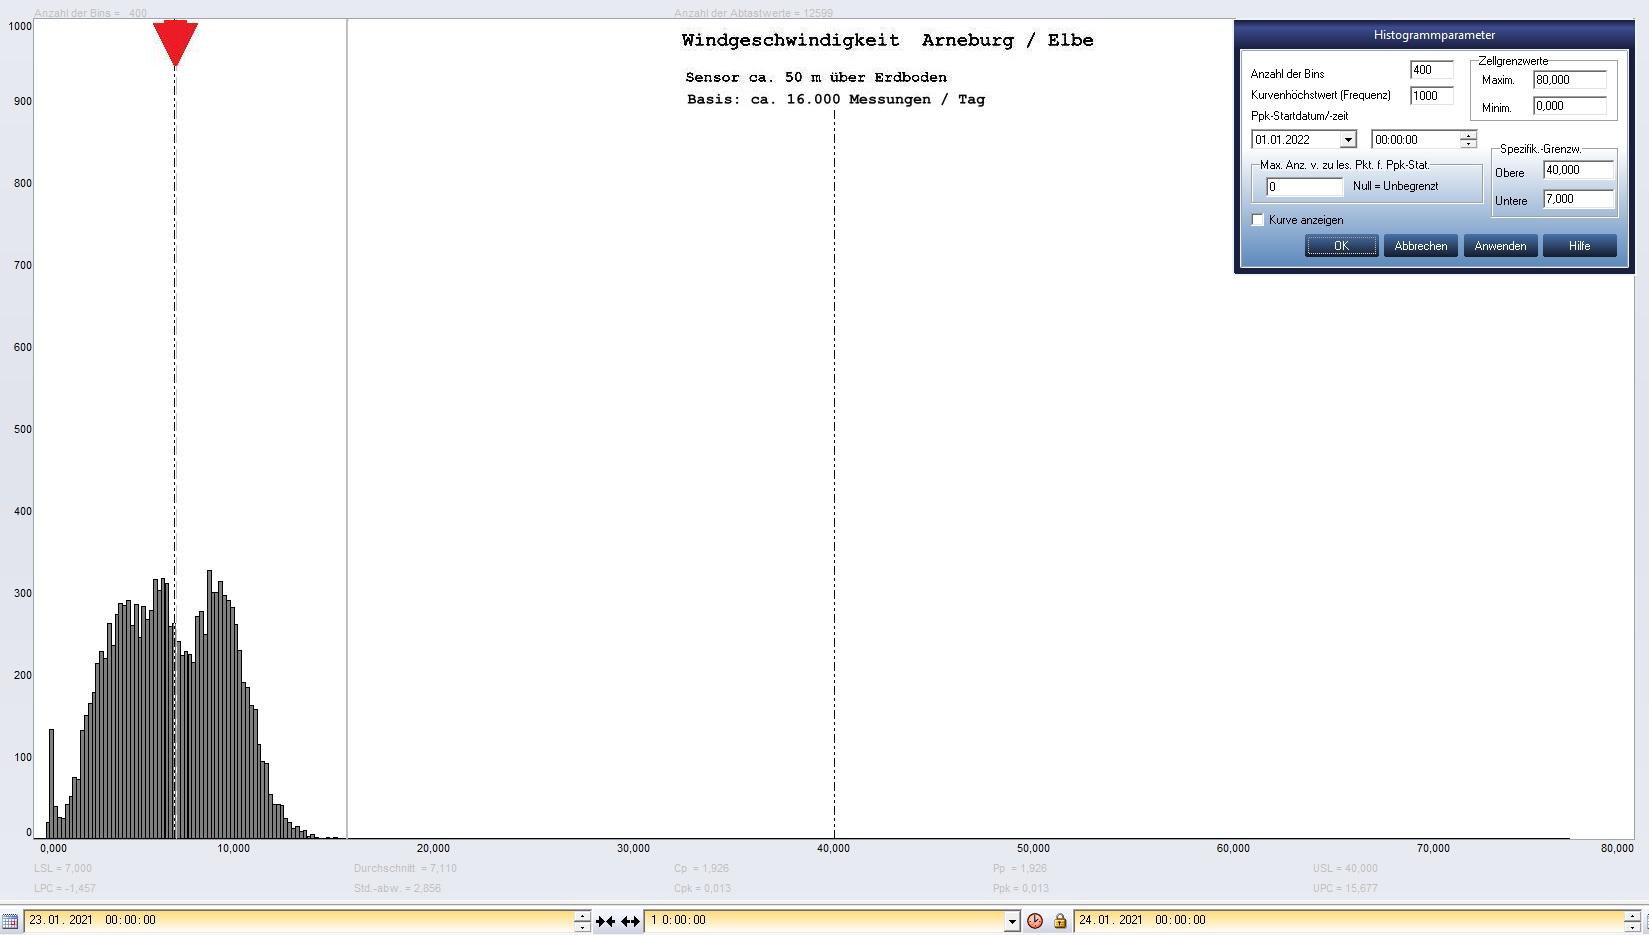Decrease the start date 23.01.2021 with spinner
The height and width of the screenshot is (935, 1649).
pos(582,926)
